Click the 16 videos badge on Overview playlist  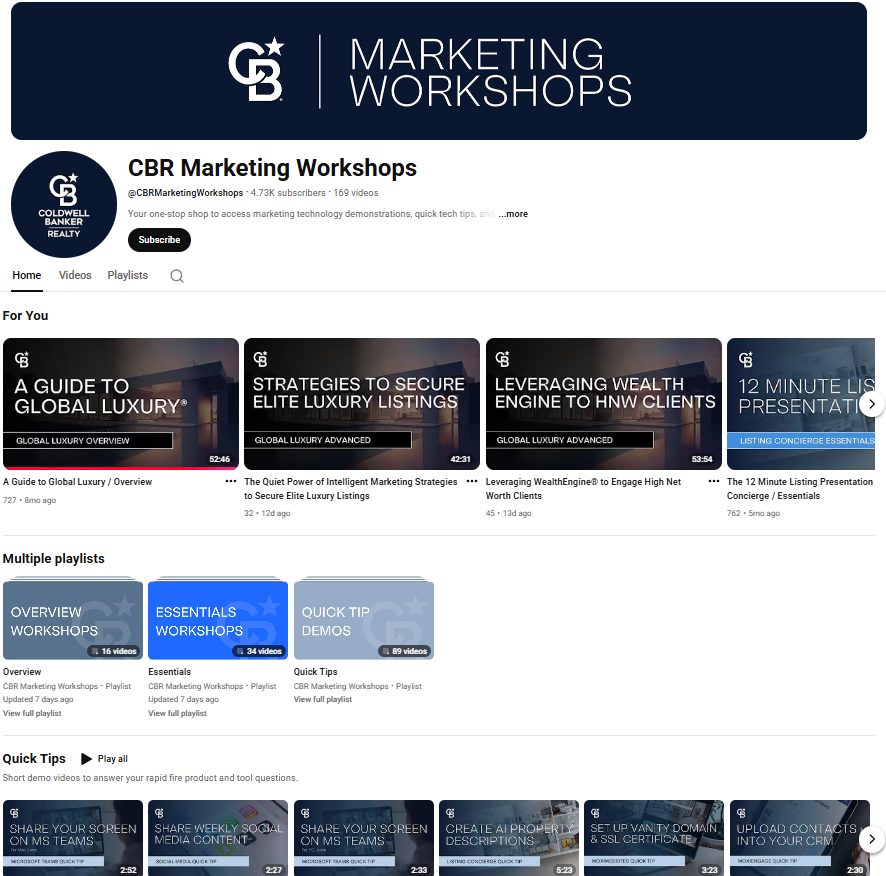pyautogui.click(x=114, y=651)
